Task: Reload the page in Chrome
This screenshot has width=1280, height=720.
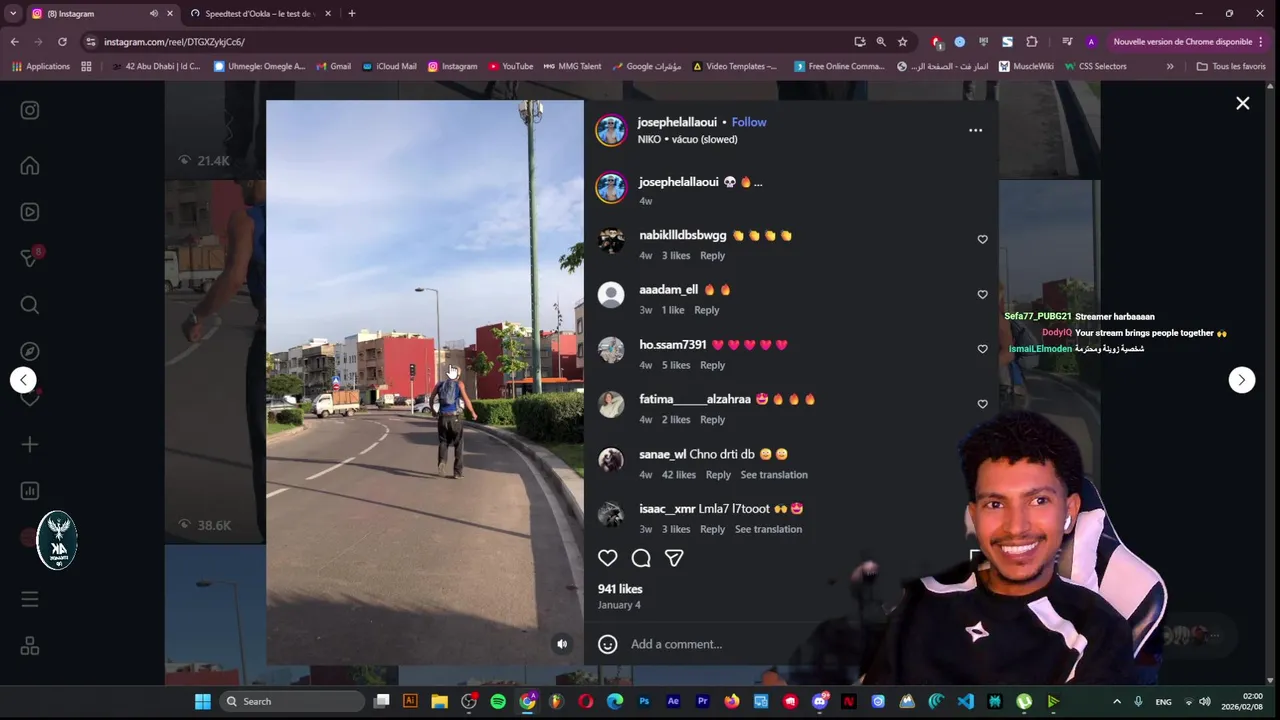Action: pyautogui.click(x=62, y=42)
